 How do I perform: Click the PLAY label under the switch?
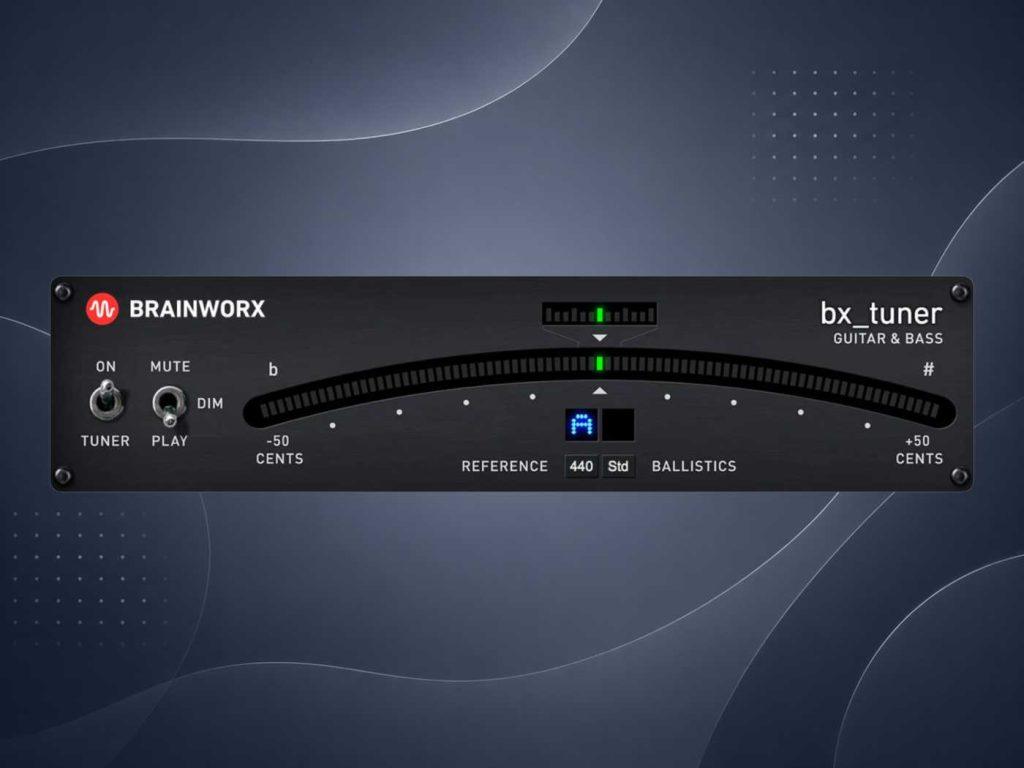click(170, 441)
